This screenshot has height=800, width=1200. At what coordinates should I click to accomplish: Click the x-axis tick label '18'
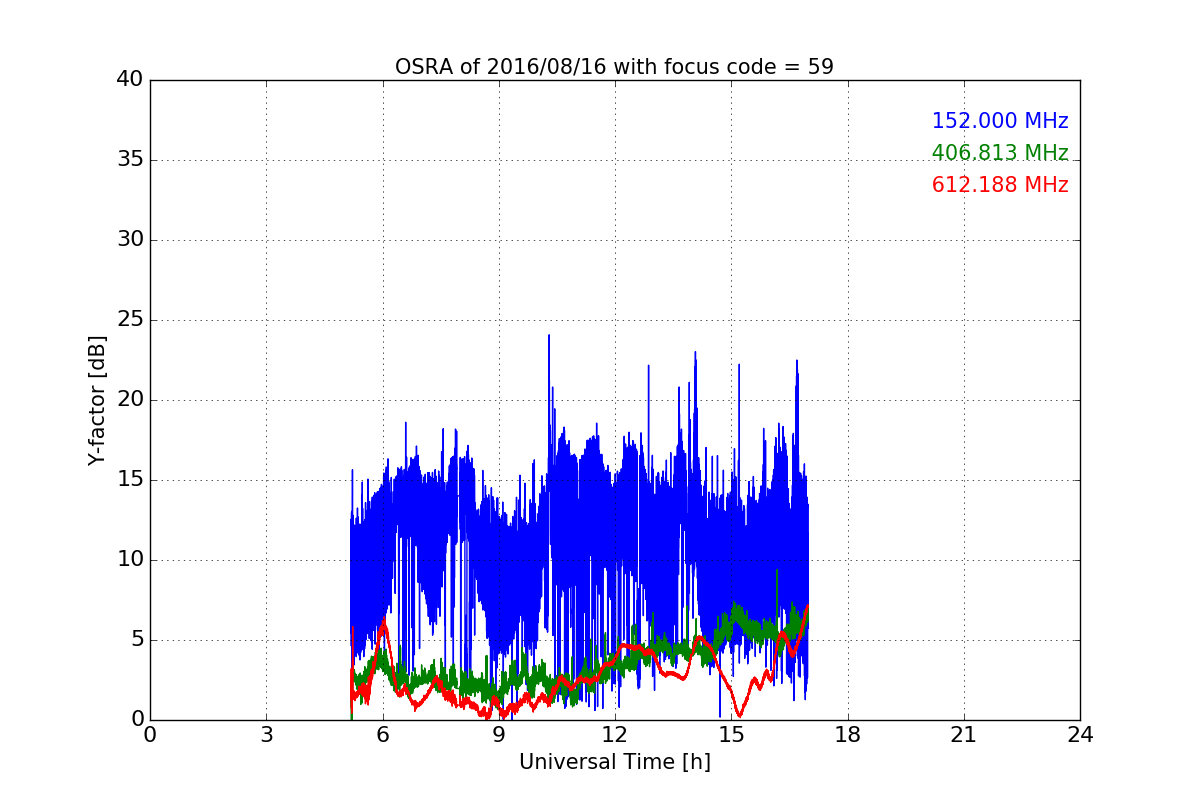click(x=848, y=735)
